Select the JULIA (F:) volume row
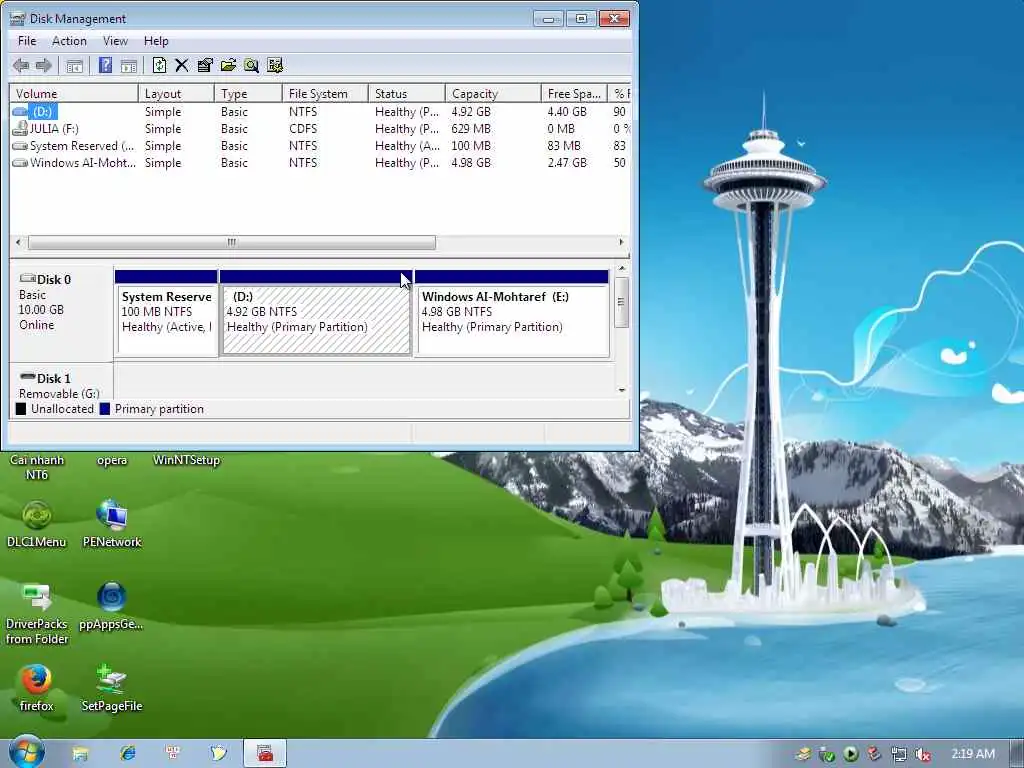Screen dimensions: 1024x768 320,129
